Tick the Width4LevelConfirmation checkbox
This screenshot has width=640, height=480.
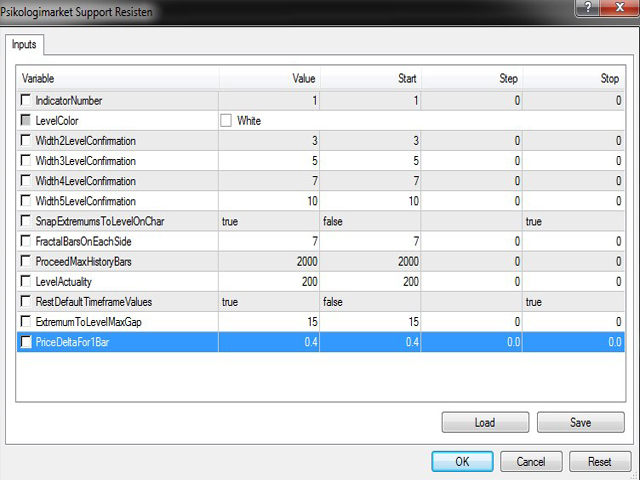click(x=26, y=180)
